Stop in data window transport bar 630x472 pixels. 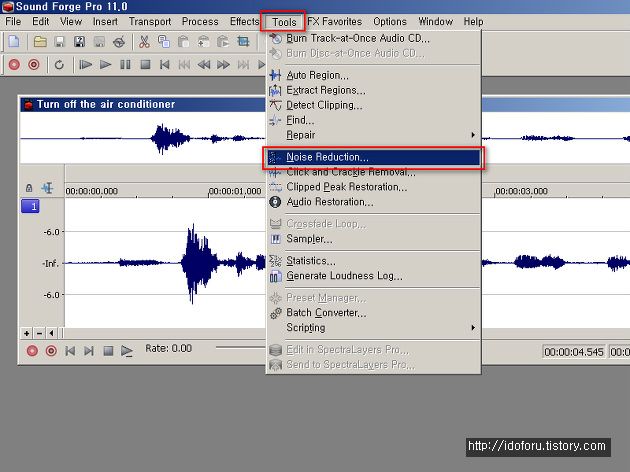[108, 351]
